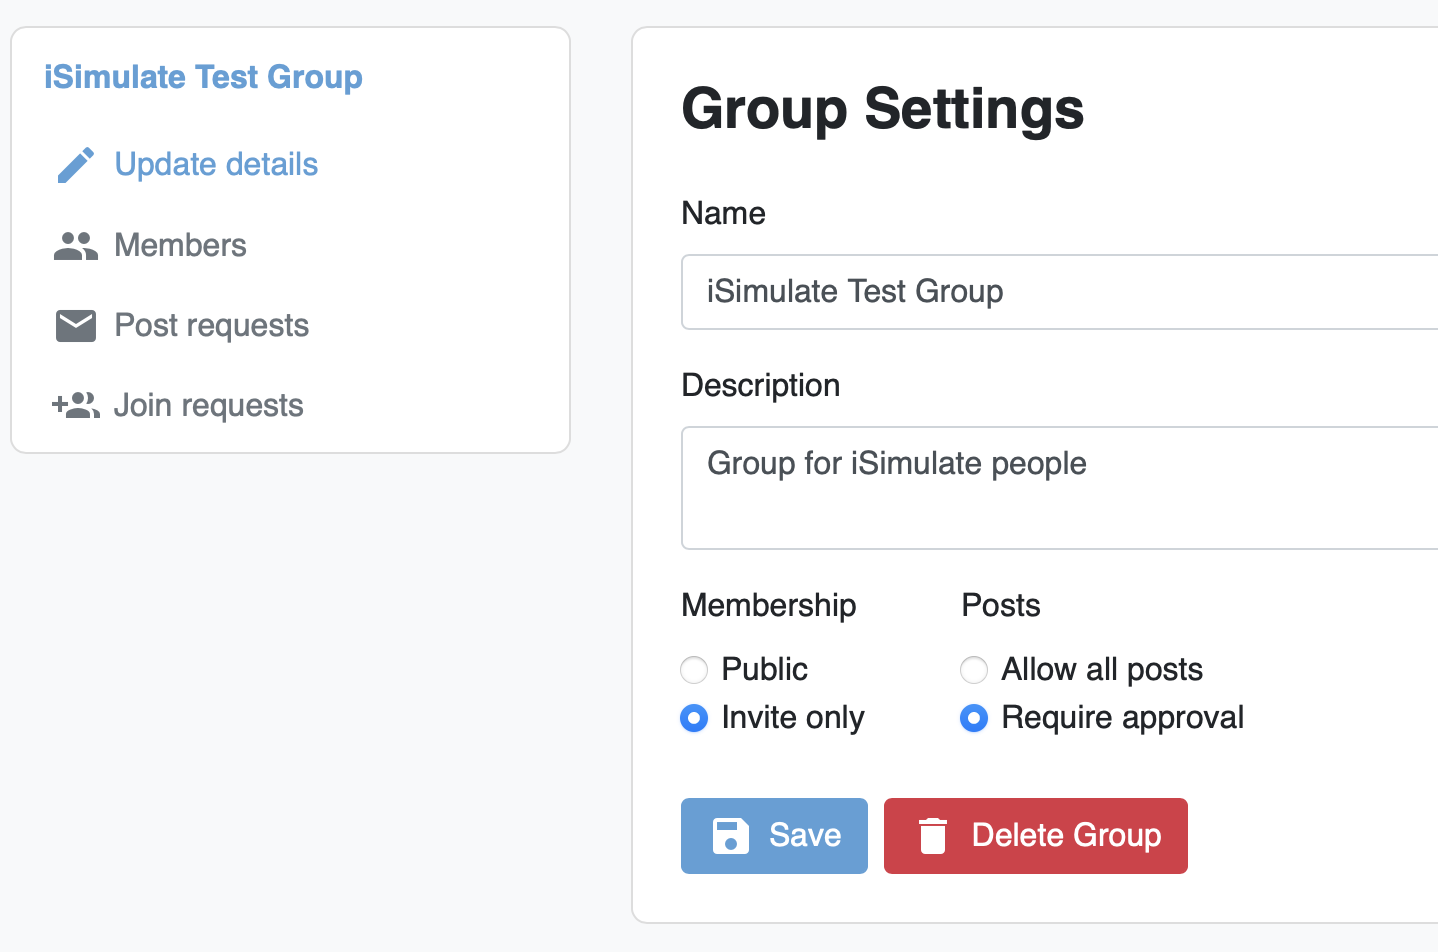Enable Allow all posts
The image size is (1438, 952).
coord(974,670)
